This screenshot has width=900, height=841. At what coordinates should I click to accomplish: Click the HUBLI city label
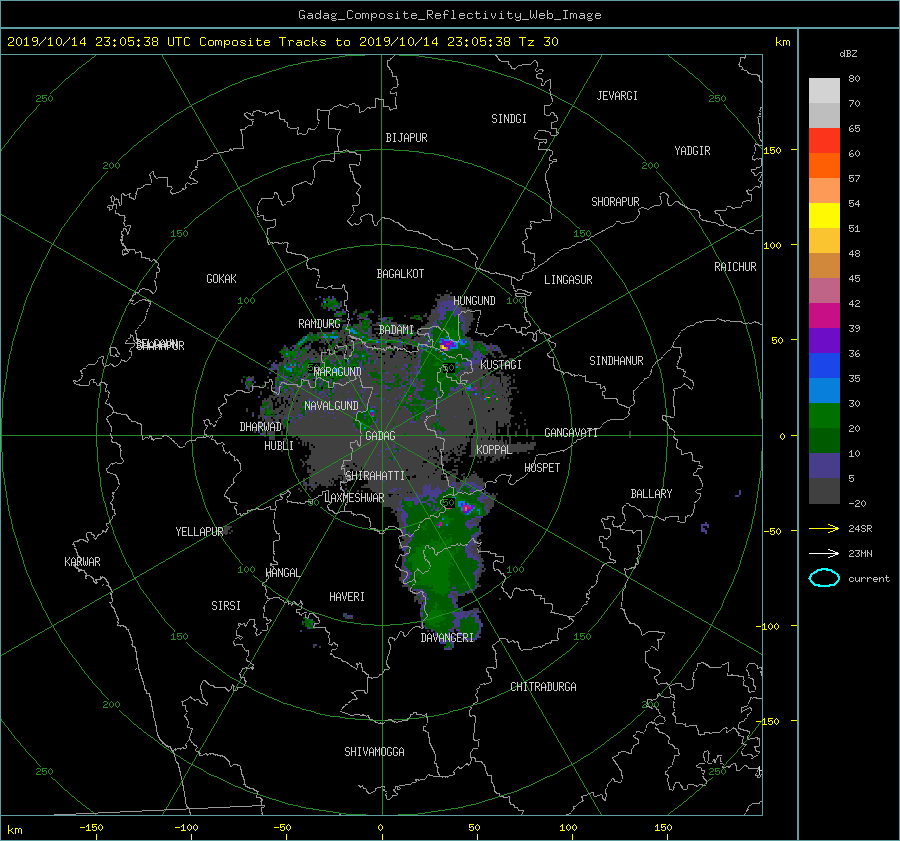click(x=279, y=446)
